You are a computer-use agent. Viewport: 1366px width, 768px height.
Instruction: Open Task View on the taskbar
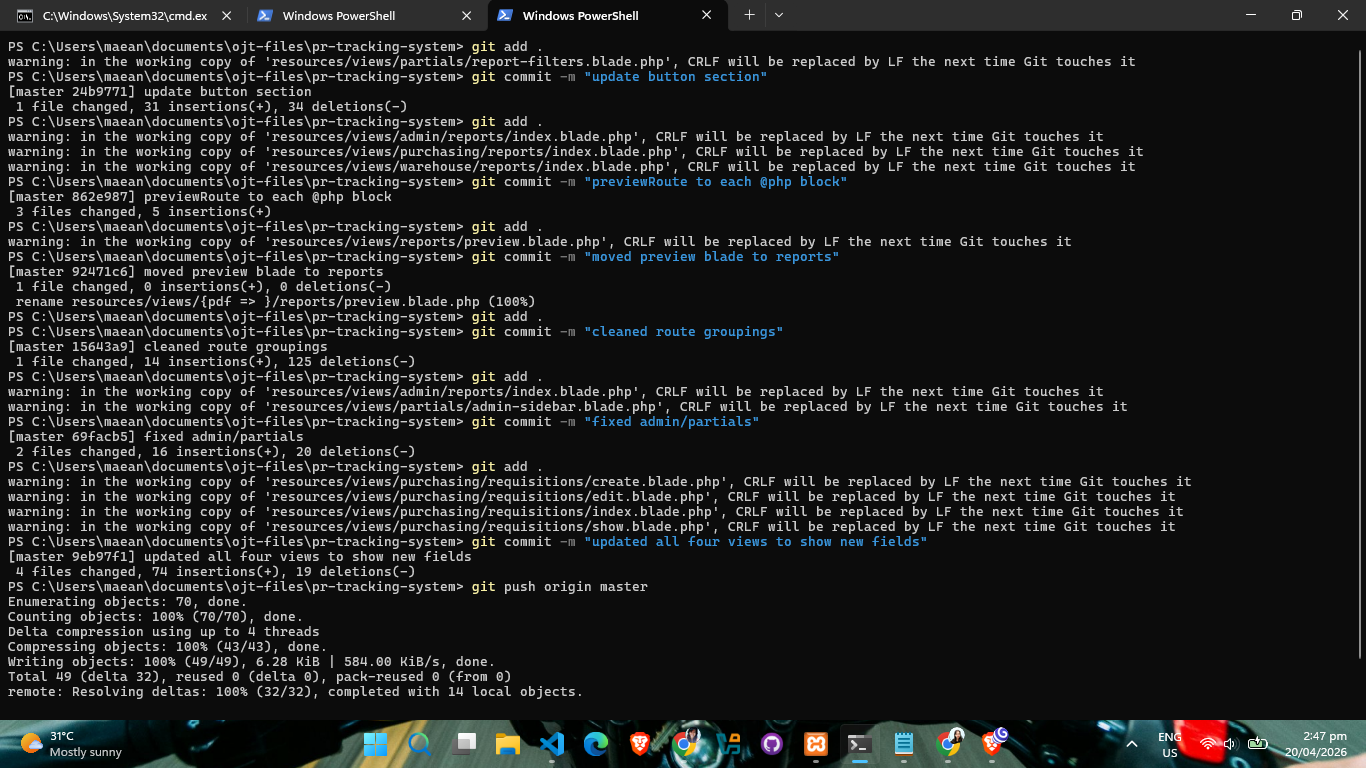[464, 744]
